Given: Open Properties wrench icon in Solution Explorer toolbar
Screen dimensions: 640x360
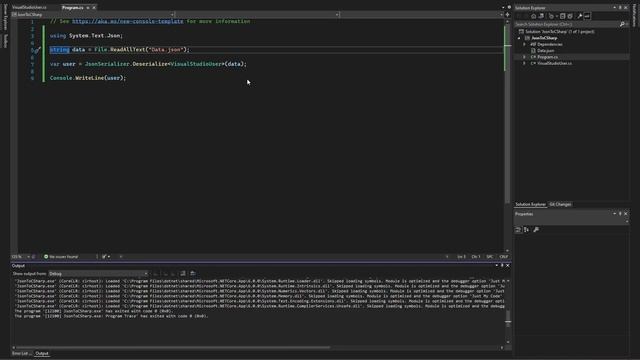Looking at the screenshot, I should tap(580, 16).
